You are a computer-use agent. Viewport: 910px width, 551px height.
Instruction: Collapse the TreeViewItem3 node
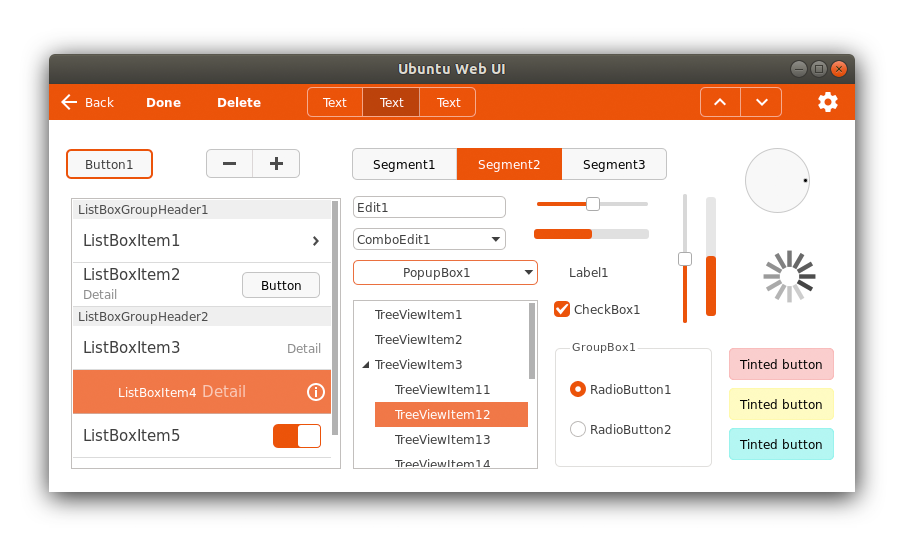[x=366, y=365]
